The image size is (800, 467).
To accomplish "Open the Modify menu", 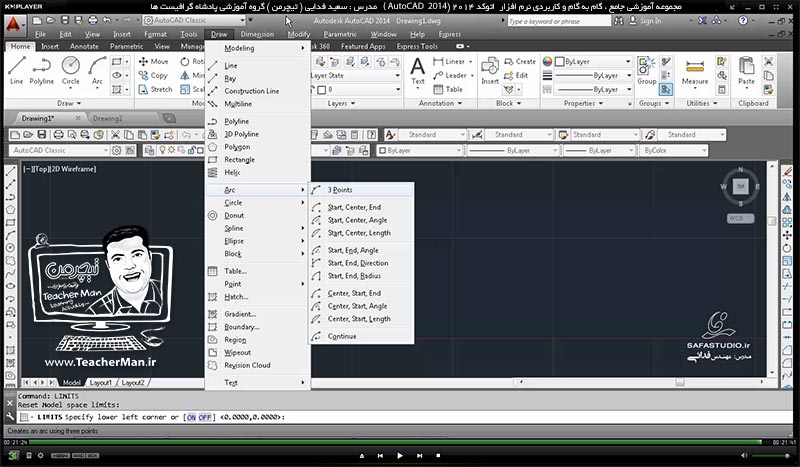I will [298, 34].
